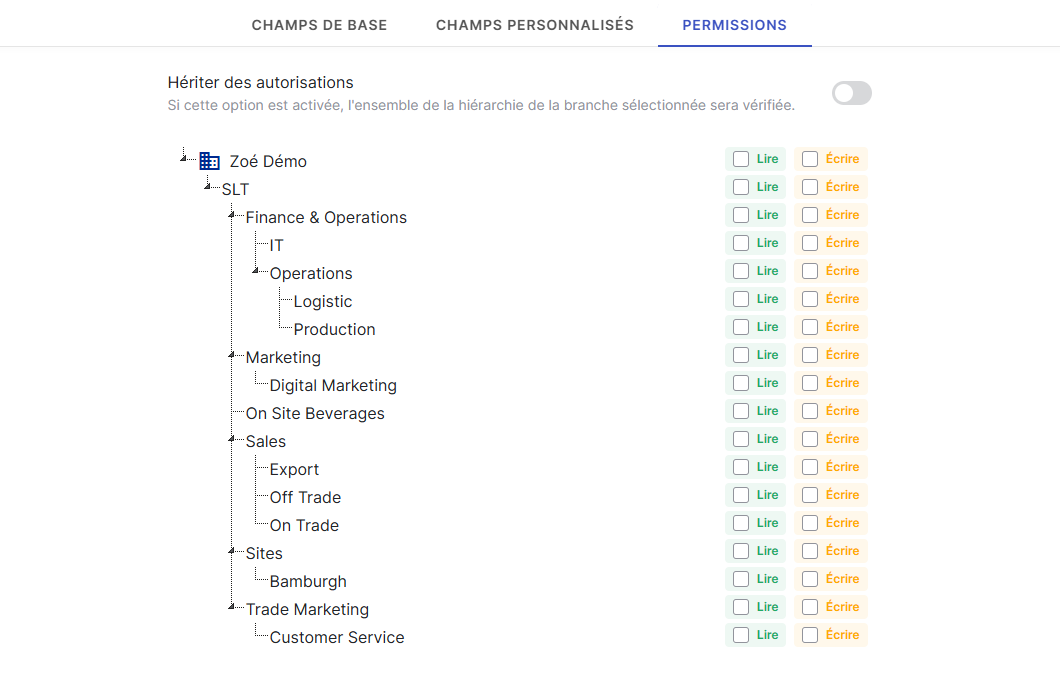The height and width of the screenshot is (691, 1060).
Task: Collapse the Sites tree branch
Action: 232,549
